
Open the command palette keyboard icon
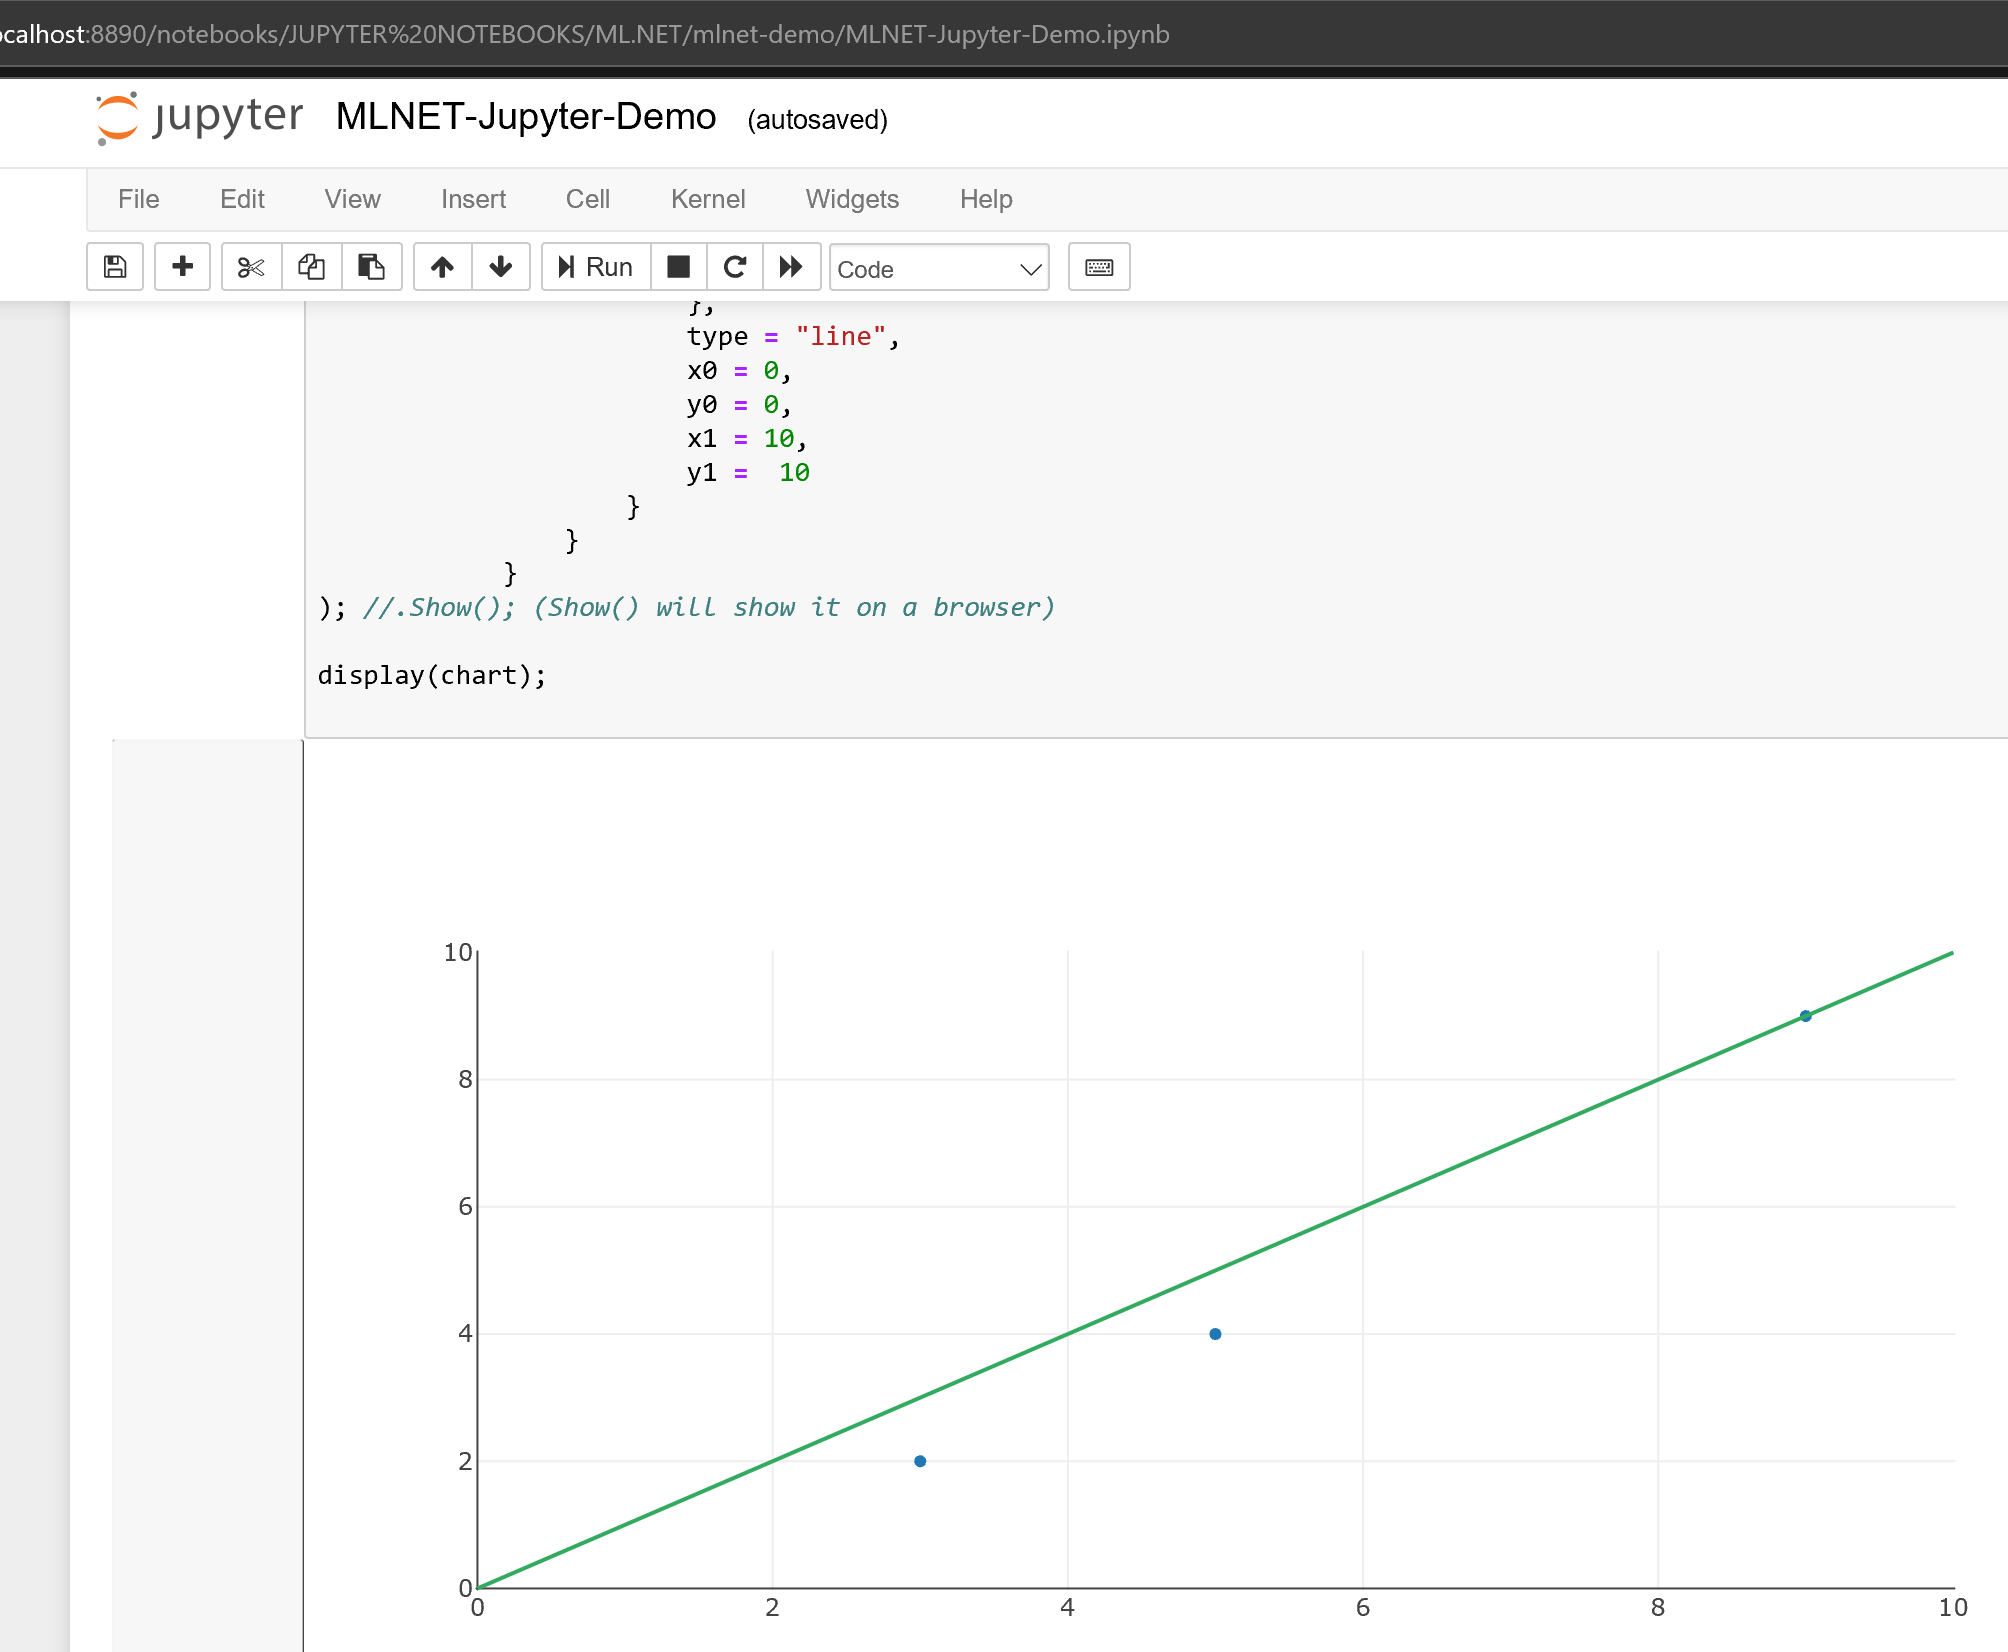click(x=1098, y=267)
